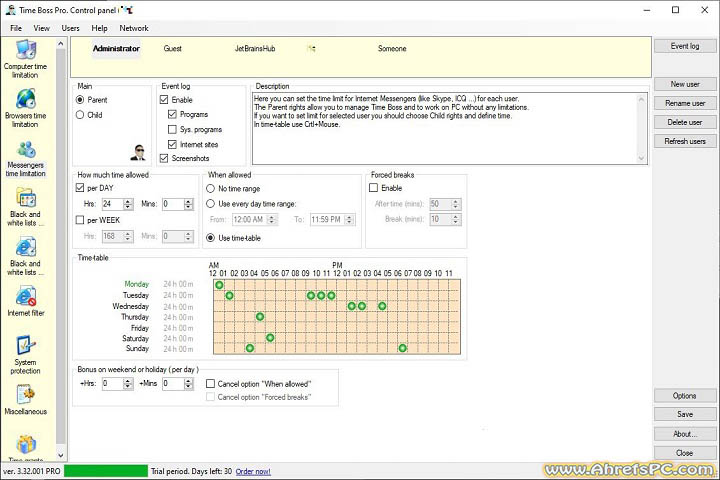Open System protection section icon

(x=26, y=345)
